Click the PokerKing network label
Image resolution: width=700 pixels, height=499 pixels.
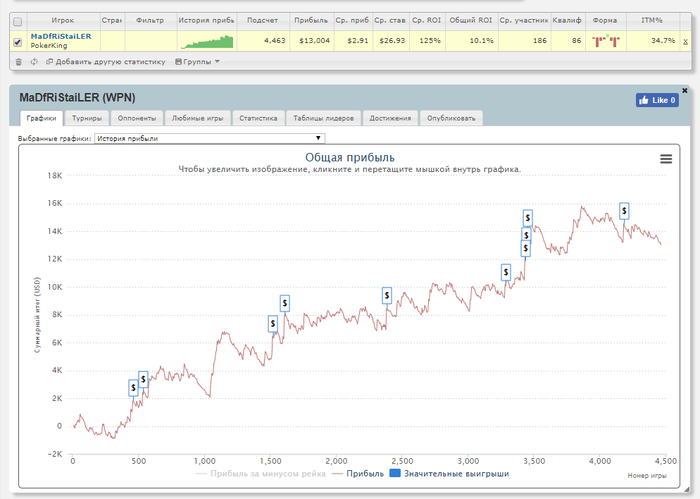pos(49,46)
